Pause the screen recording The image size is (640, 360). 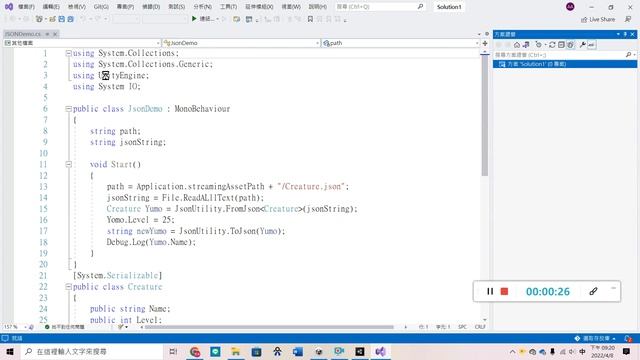coord(490,291)
